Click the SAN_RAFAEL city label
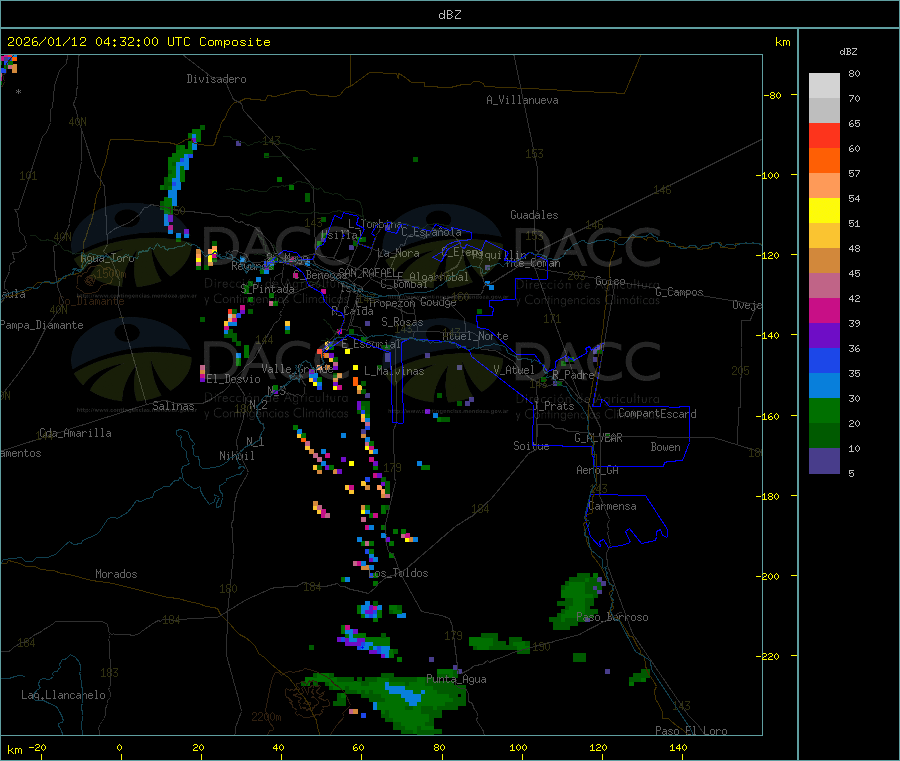Screen dimensions: 900x761 pyautogui.click(x=367, y=272)
